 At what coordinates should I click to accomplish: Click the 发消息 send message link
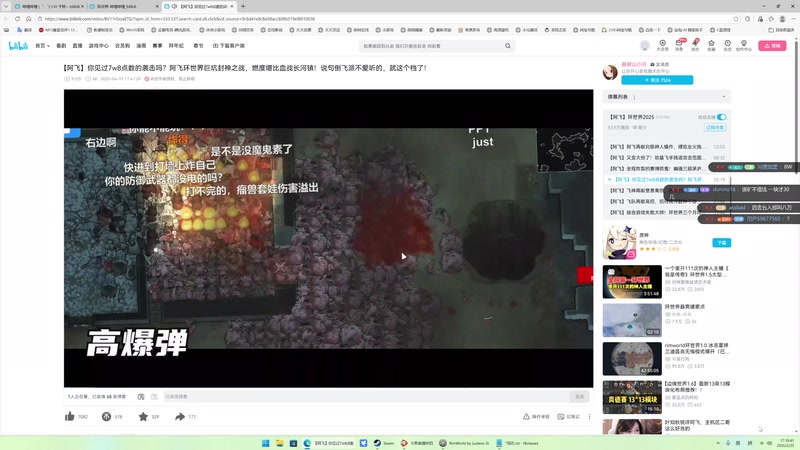[660, 65]
